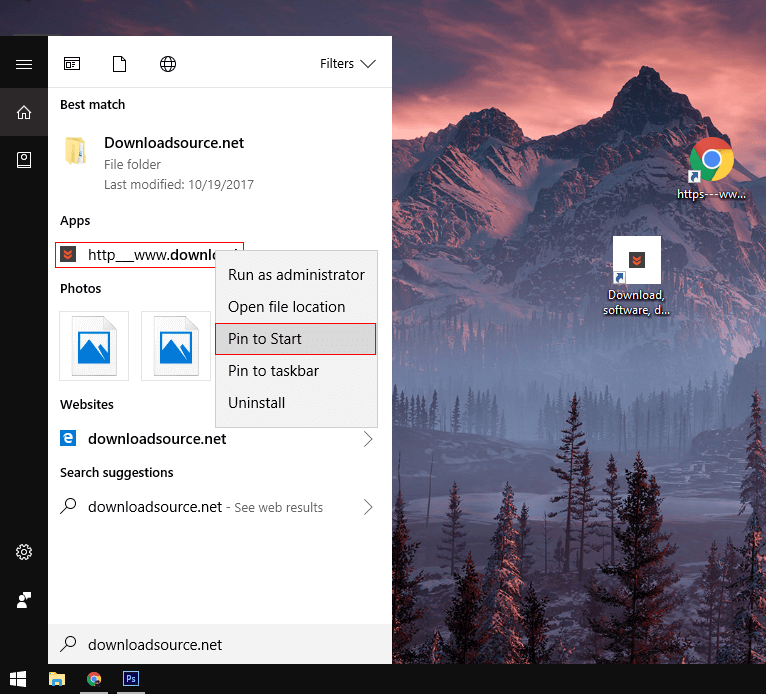Open the first photo thumbnail
Screen dimensions: 766x694
[x=94, y=346]
